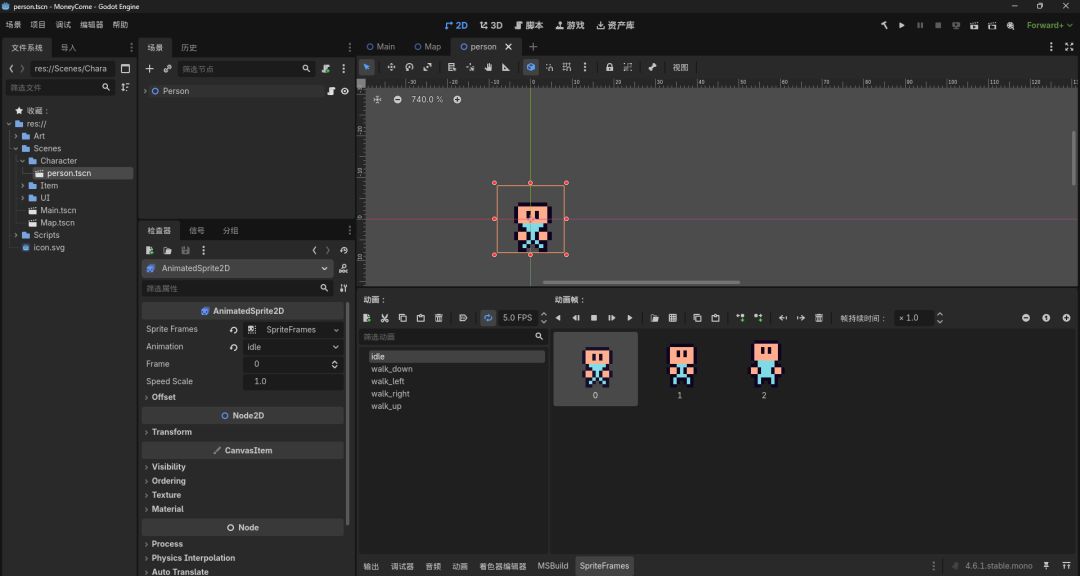1080x576 pixels.
Task: Open the documentation for AnimatedSprite2D
Action: pos(343,268)
